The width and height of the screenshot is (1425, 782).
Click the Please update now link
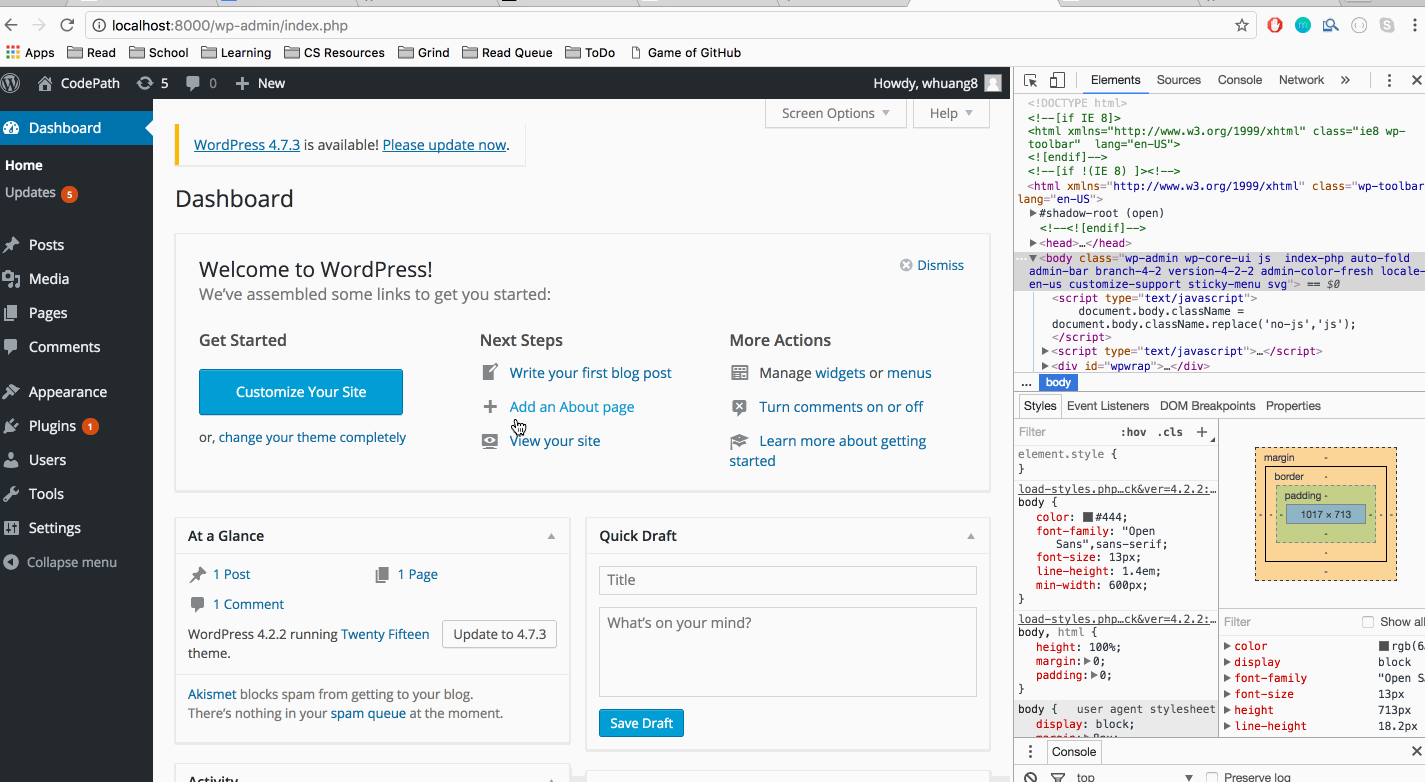tap(444, 145)
